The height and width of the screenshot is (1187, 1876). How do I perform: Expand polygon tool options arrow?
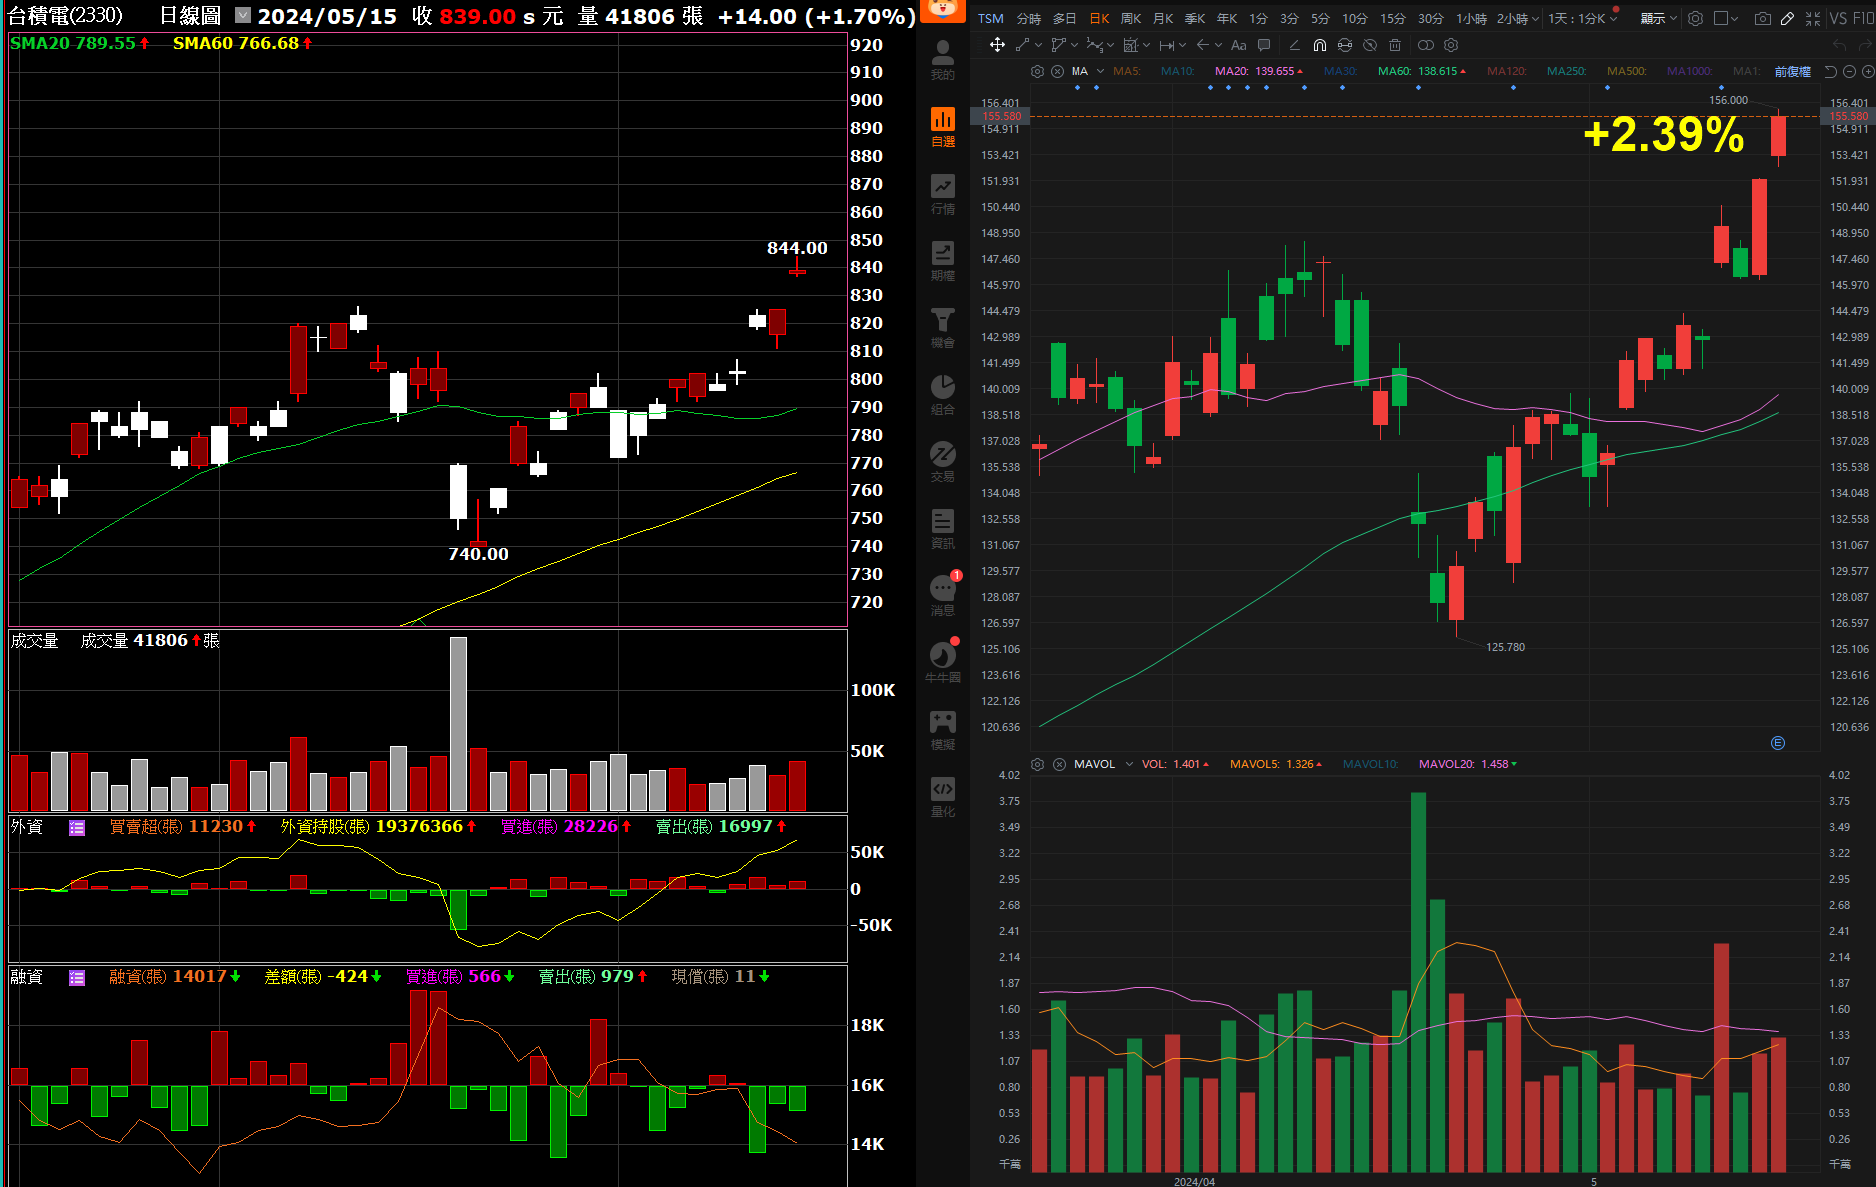pos(1075,45)
